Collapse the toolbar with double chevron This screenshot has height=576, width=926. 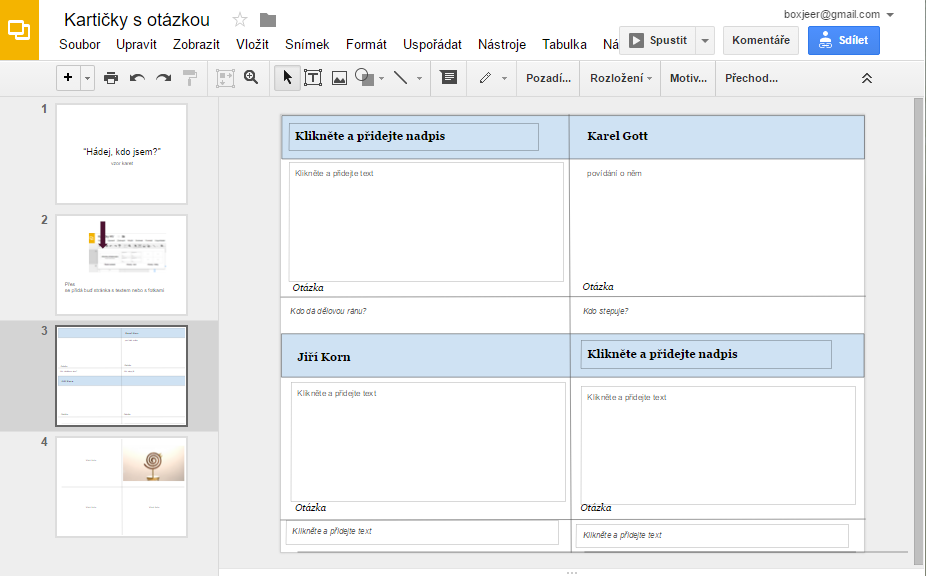click(866, 78)
